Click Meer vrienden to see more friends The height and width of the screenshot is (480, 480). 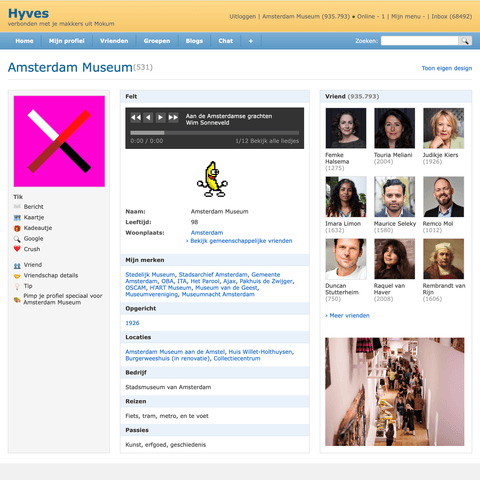tap(348, 315)
